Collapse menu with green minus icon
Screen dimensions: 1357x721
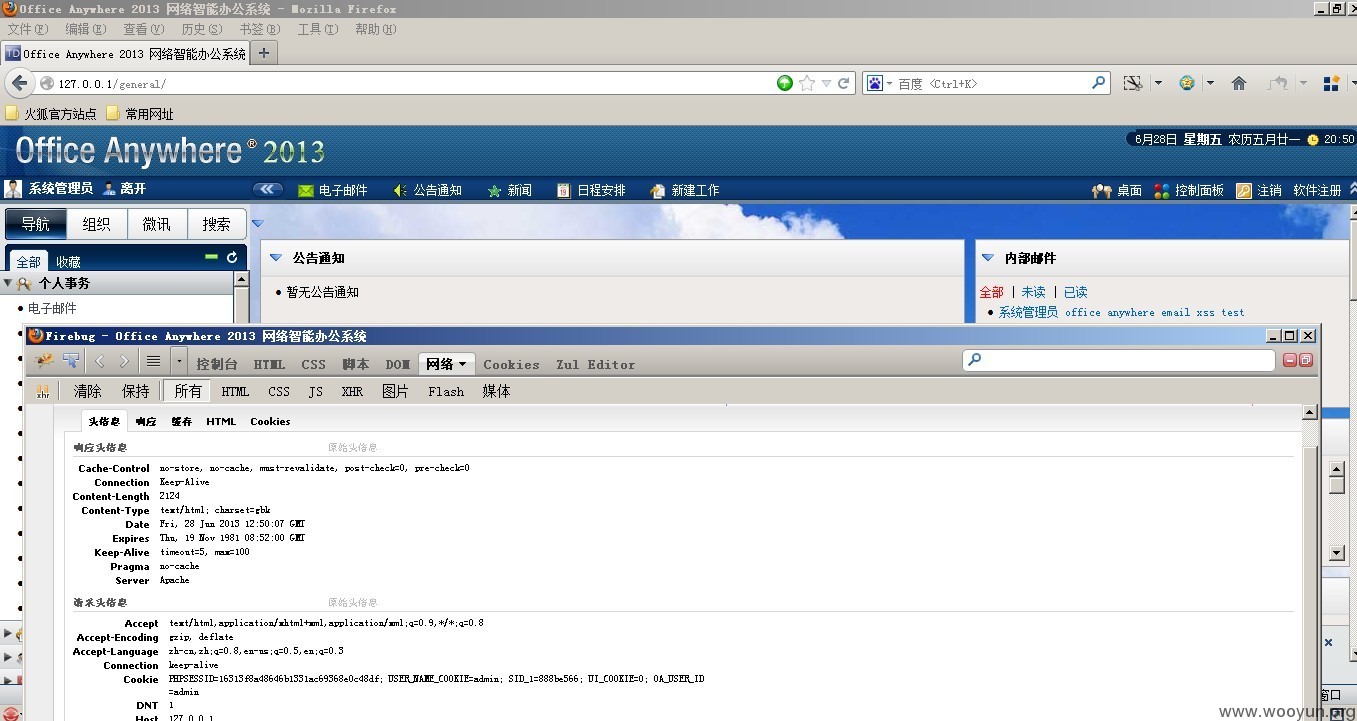pyautogui.click(x=211, y=257)
